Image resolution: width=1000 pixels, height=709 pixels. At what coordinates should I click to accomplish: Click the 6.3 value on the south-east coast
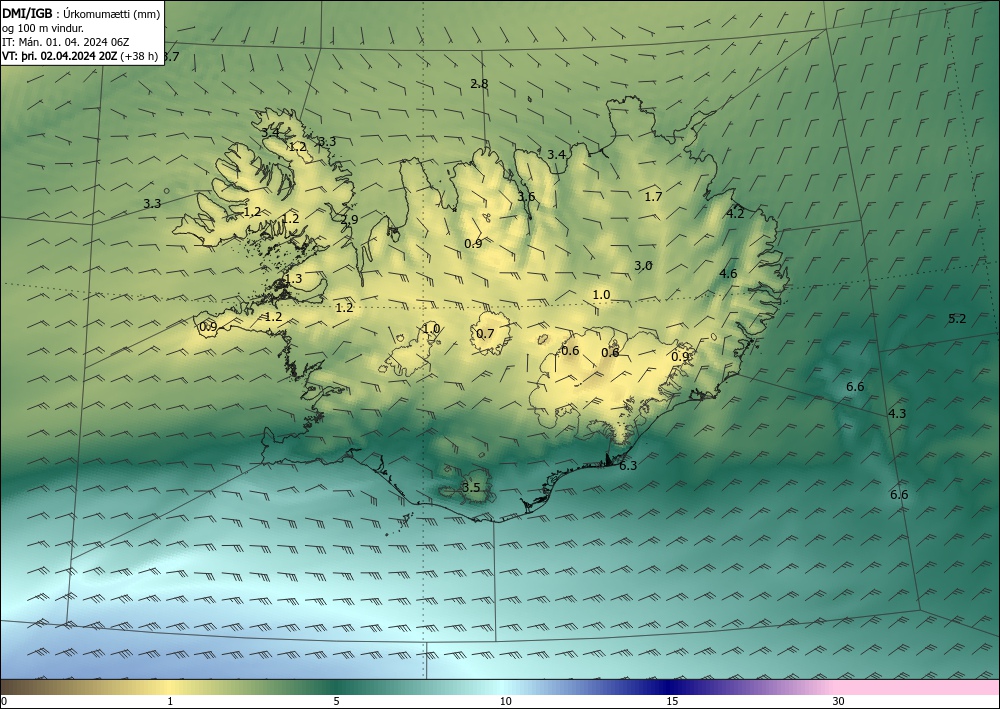pyautogui.click(x=628, y=465)
